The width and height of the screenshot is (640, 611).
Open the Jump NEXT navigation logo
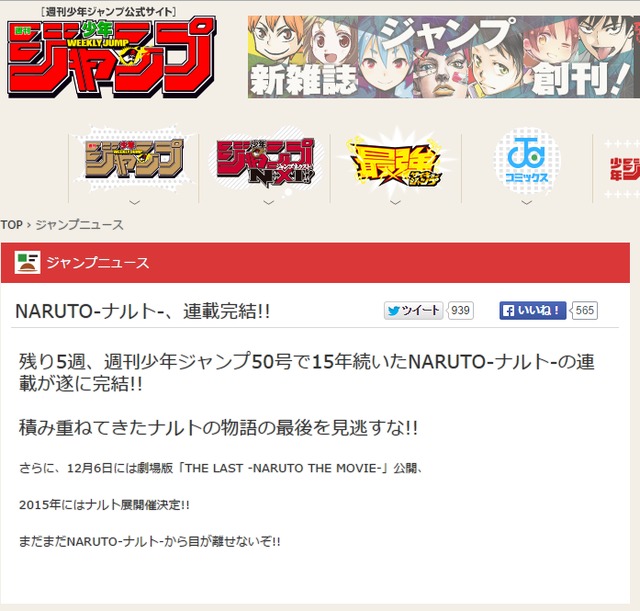click(265, 162)
